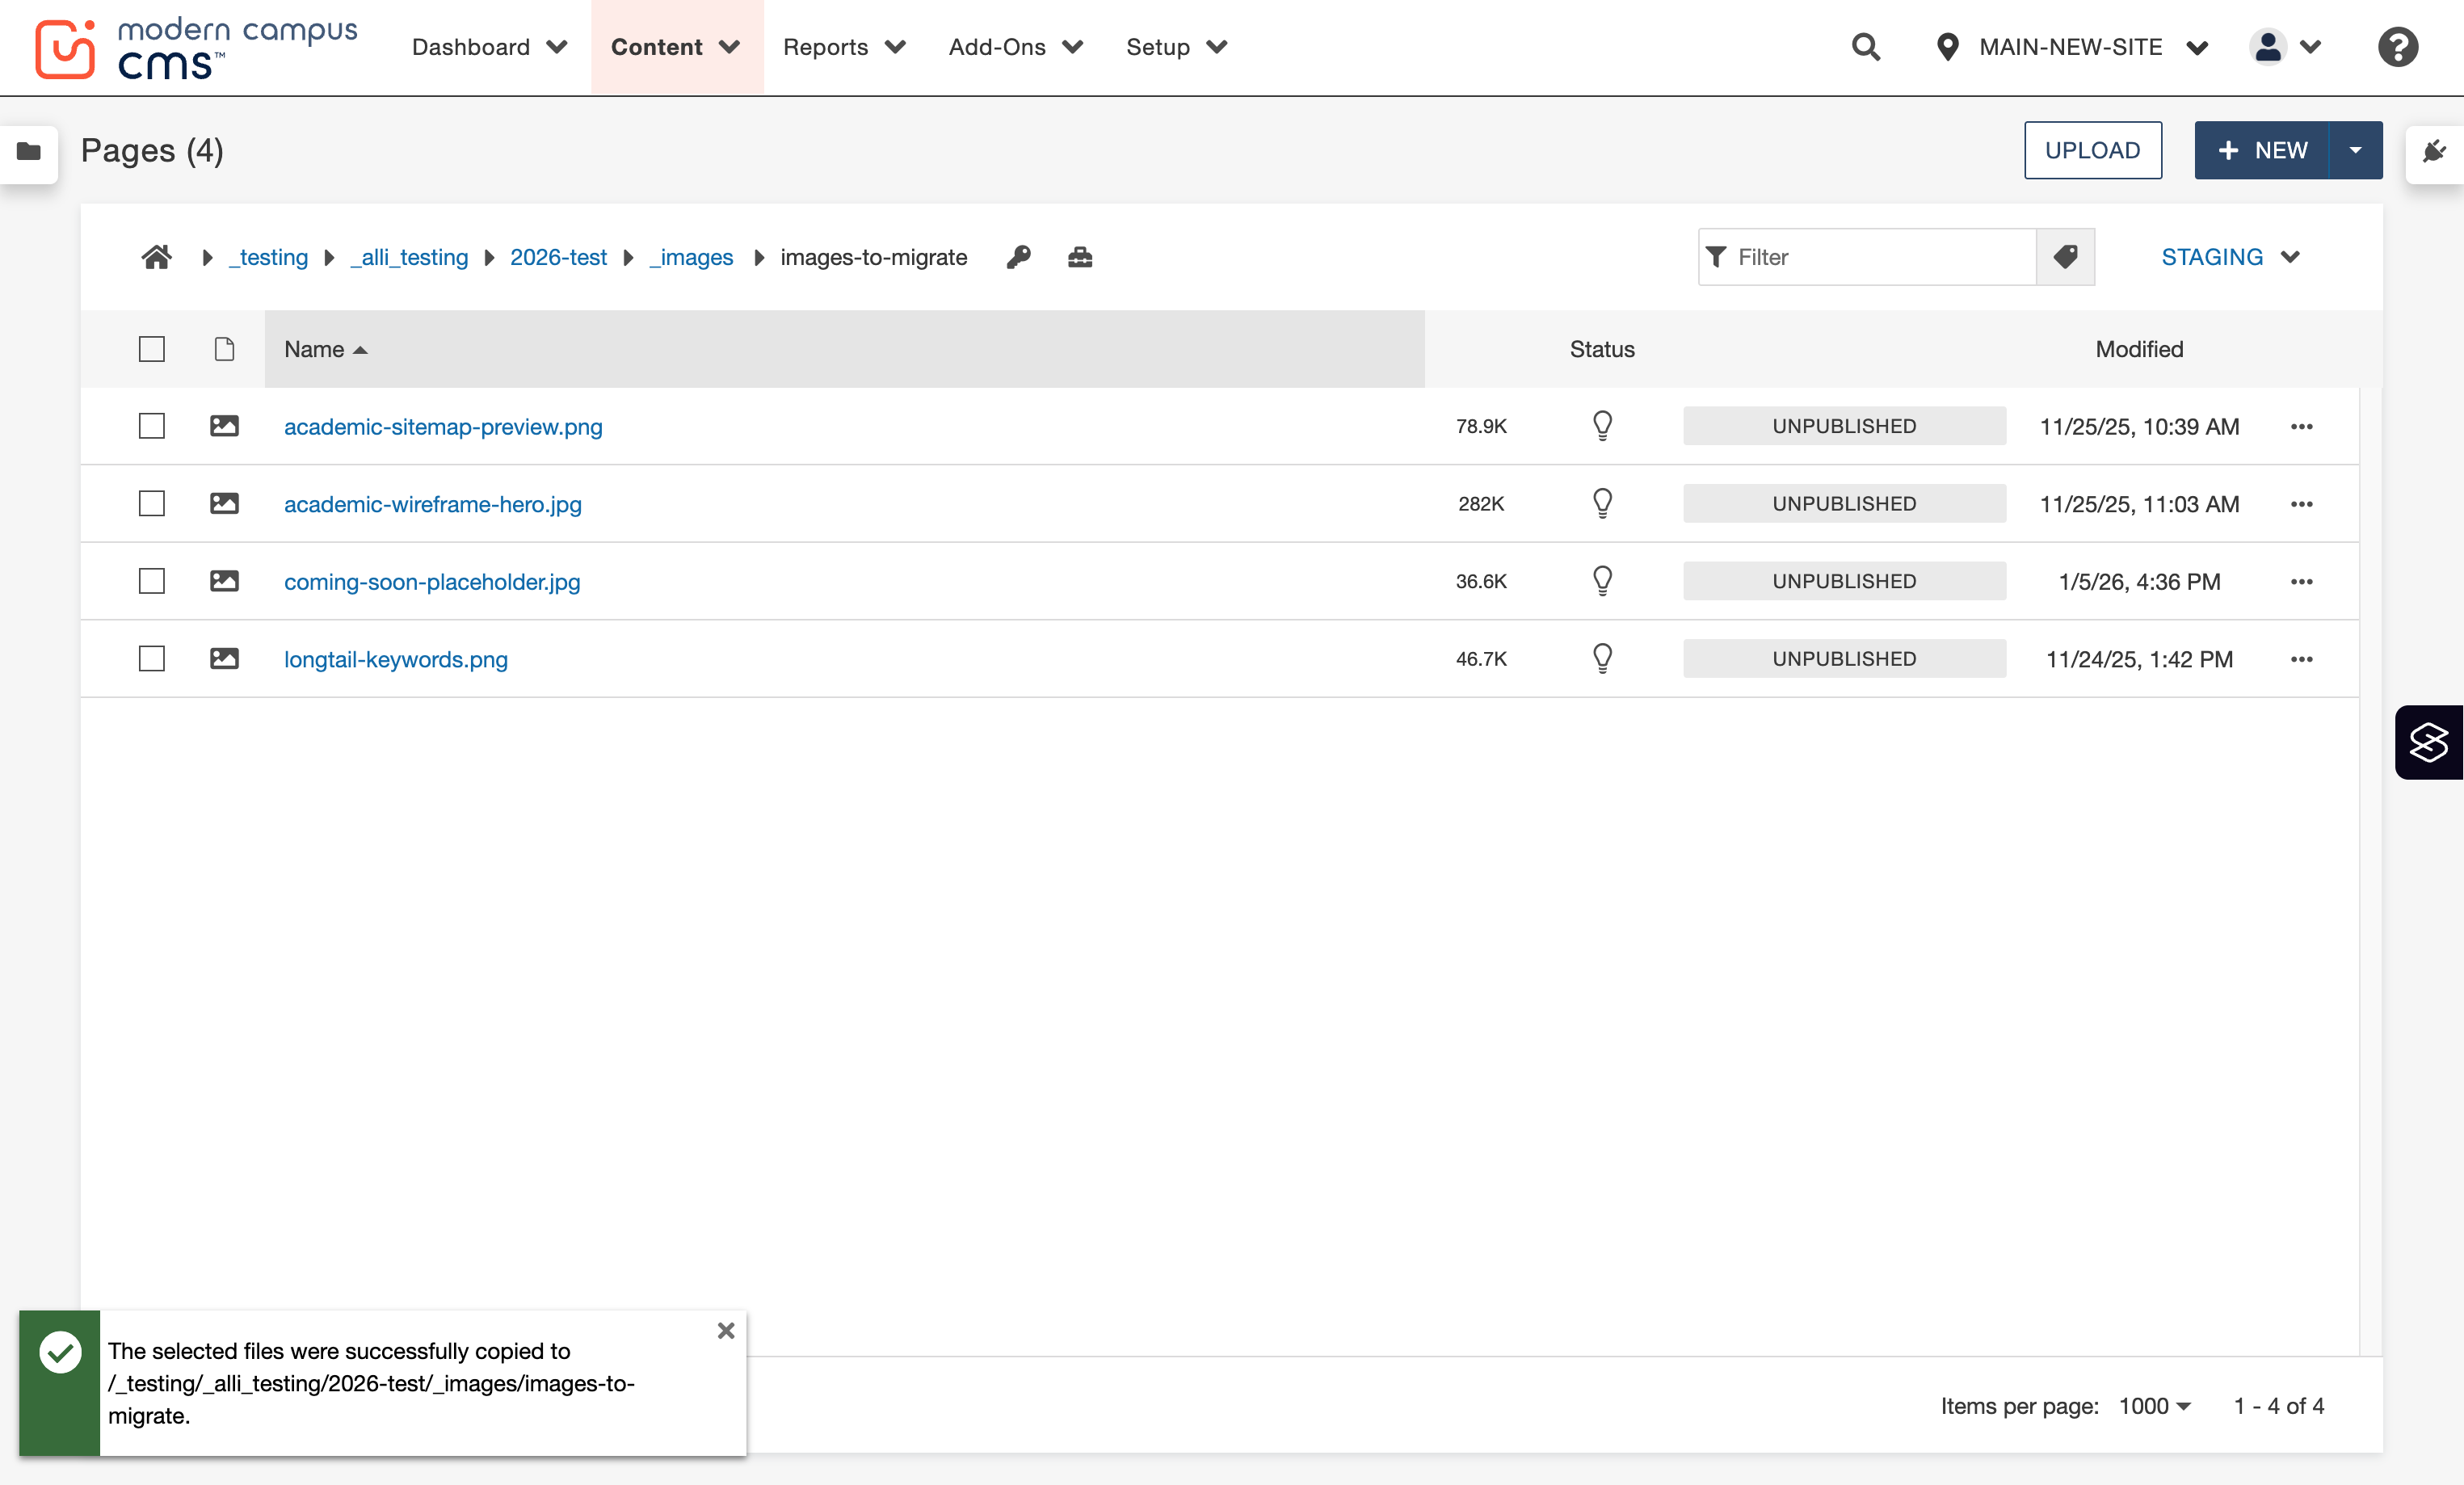Open the Dashboard menu
Viewport: 2464px width, 1485px height.
coord(489,47)
